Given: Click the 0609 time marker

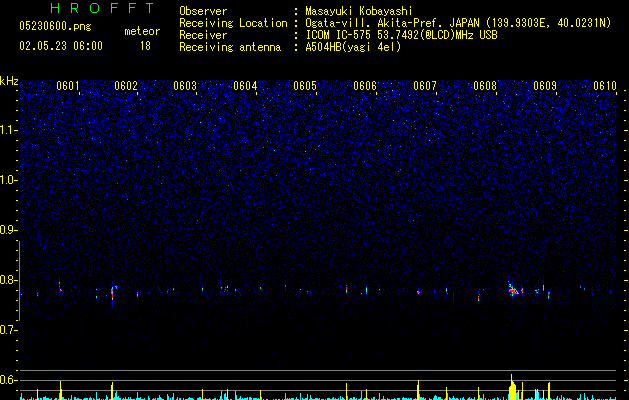Looking at the screenshot, I should pos(545,86).
